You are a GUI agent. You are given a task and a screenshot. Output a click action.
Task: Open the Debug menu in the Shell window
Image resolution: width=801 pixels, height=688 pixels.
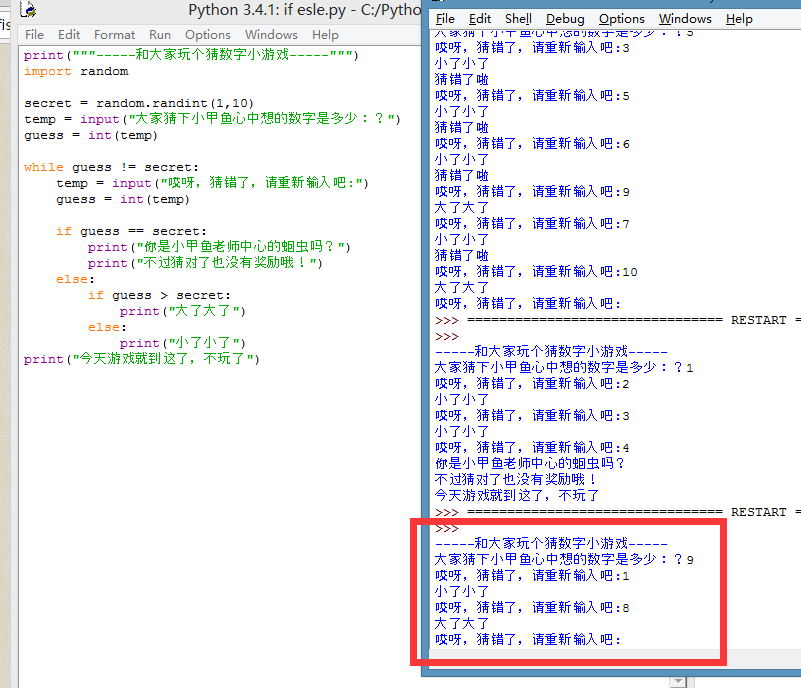tap(564, 18)
